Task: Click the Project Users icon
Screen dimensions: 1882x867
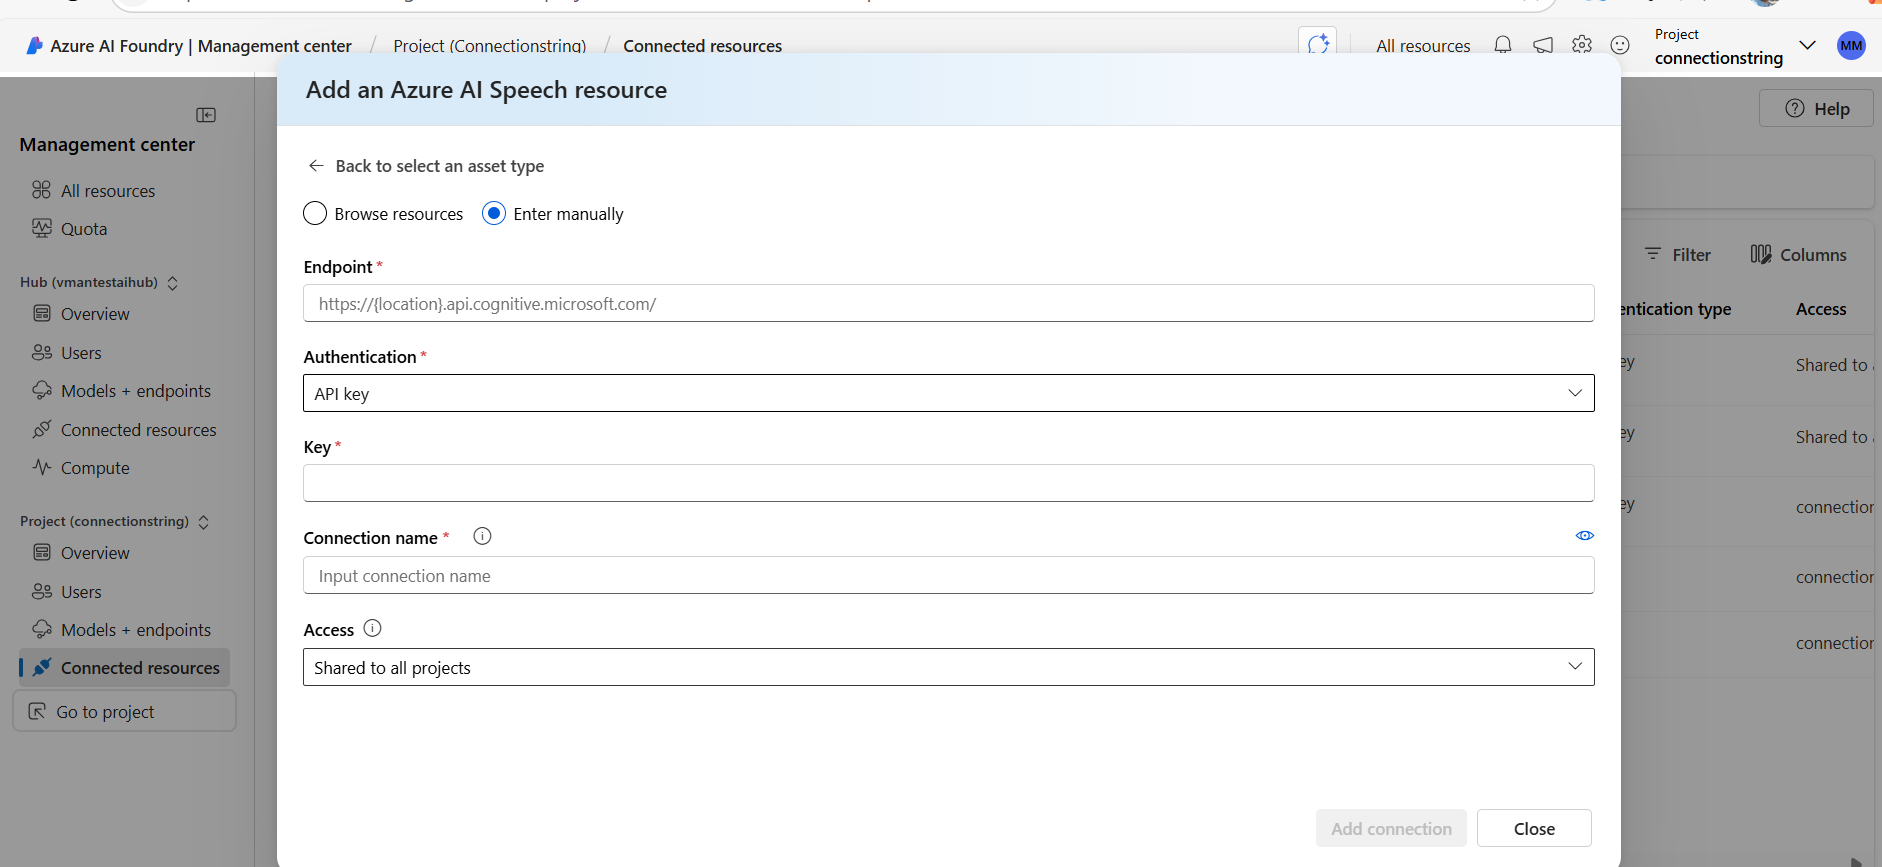Action: point(41,591)
